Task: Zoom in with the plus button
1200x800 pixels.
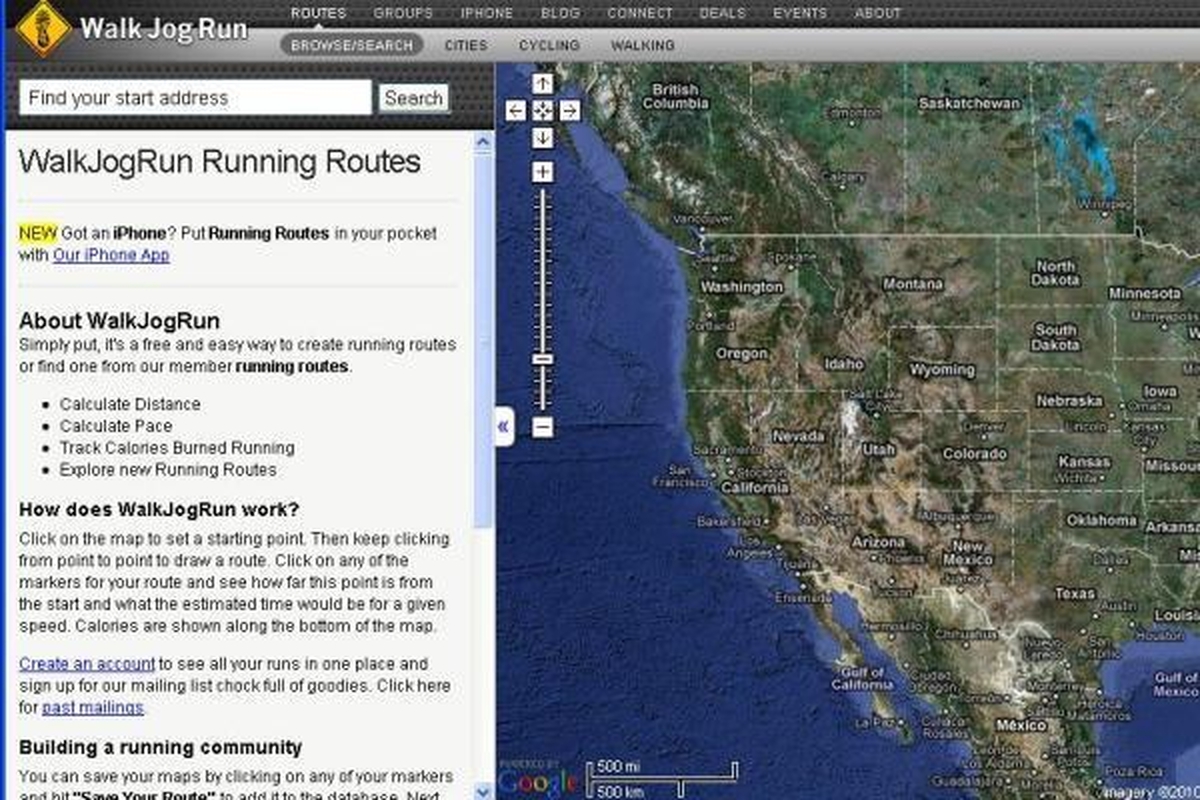Action: click(x=542, y=173)
